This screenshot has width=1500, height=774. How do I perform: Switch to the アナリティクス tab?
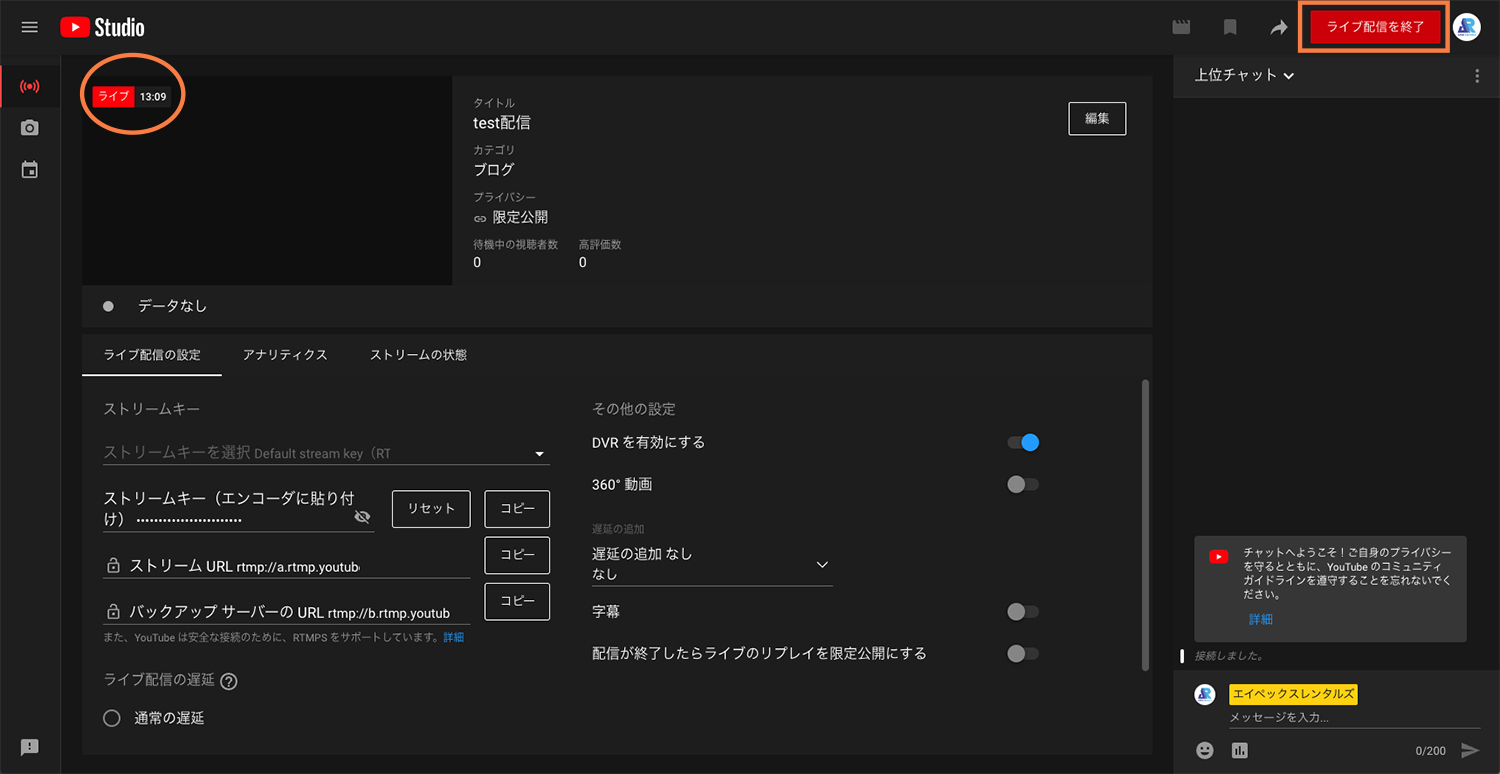pyautogui.click(x=285, y=354)
